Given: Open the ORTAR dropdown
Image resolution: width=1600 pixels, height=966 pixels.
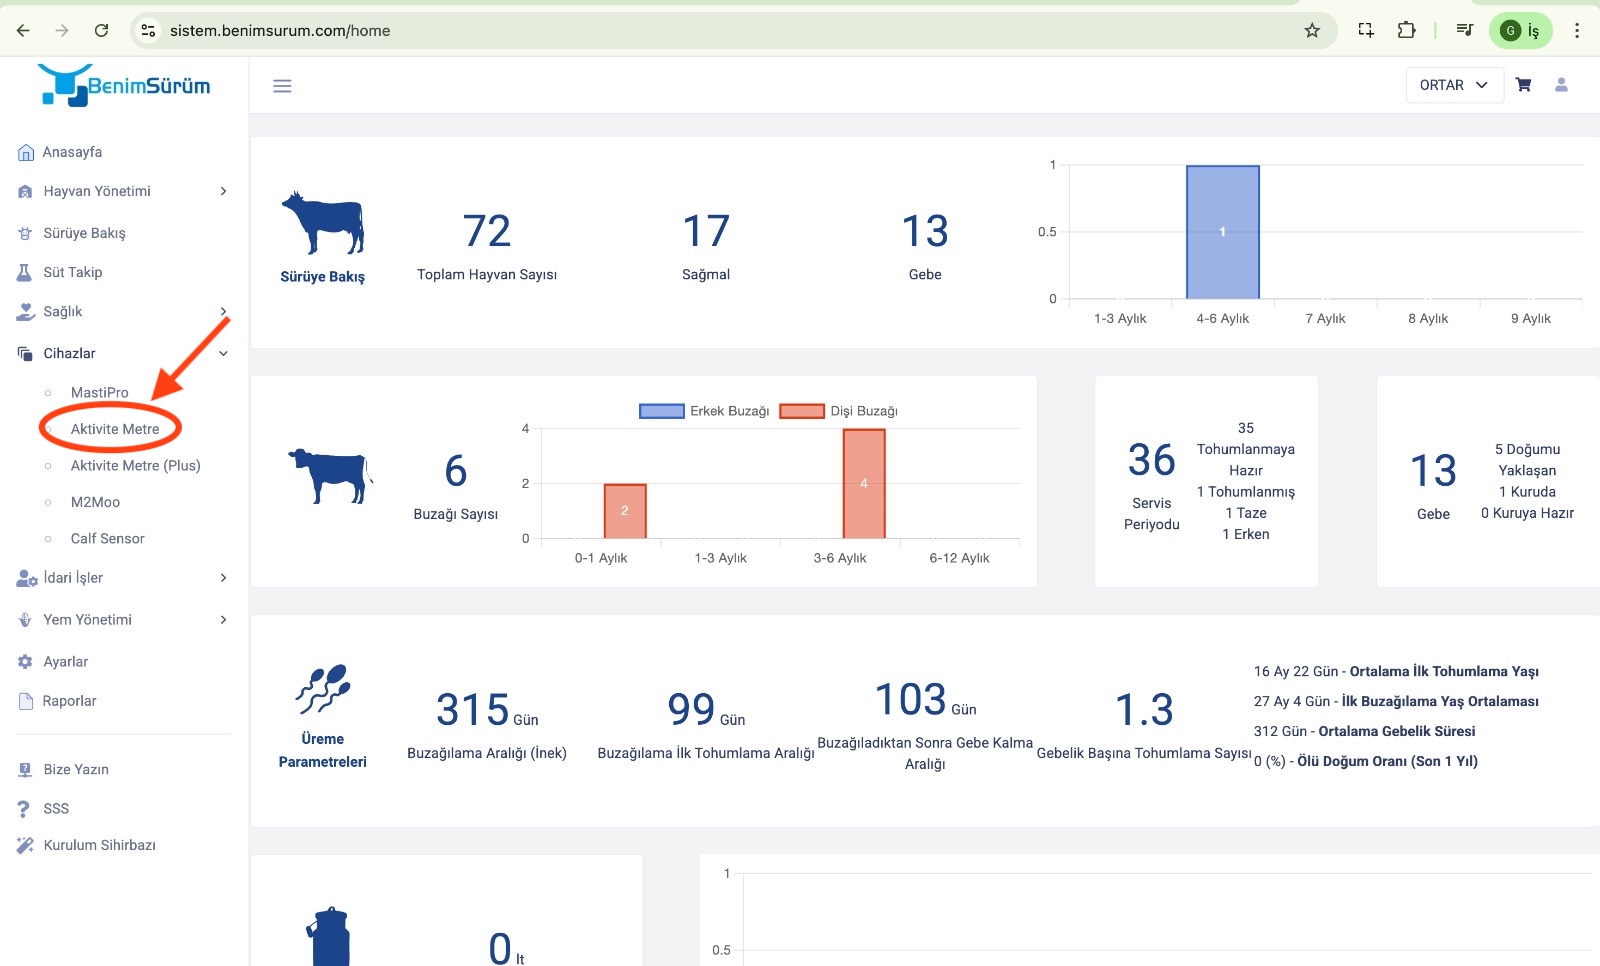Looking at the screenshot, I should tap(1453, 85).
